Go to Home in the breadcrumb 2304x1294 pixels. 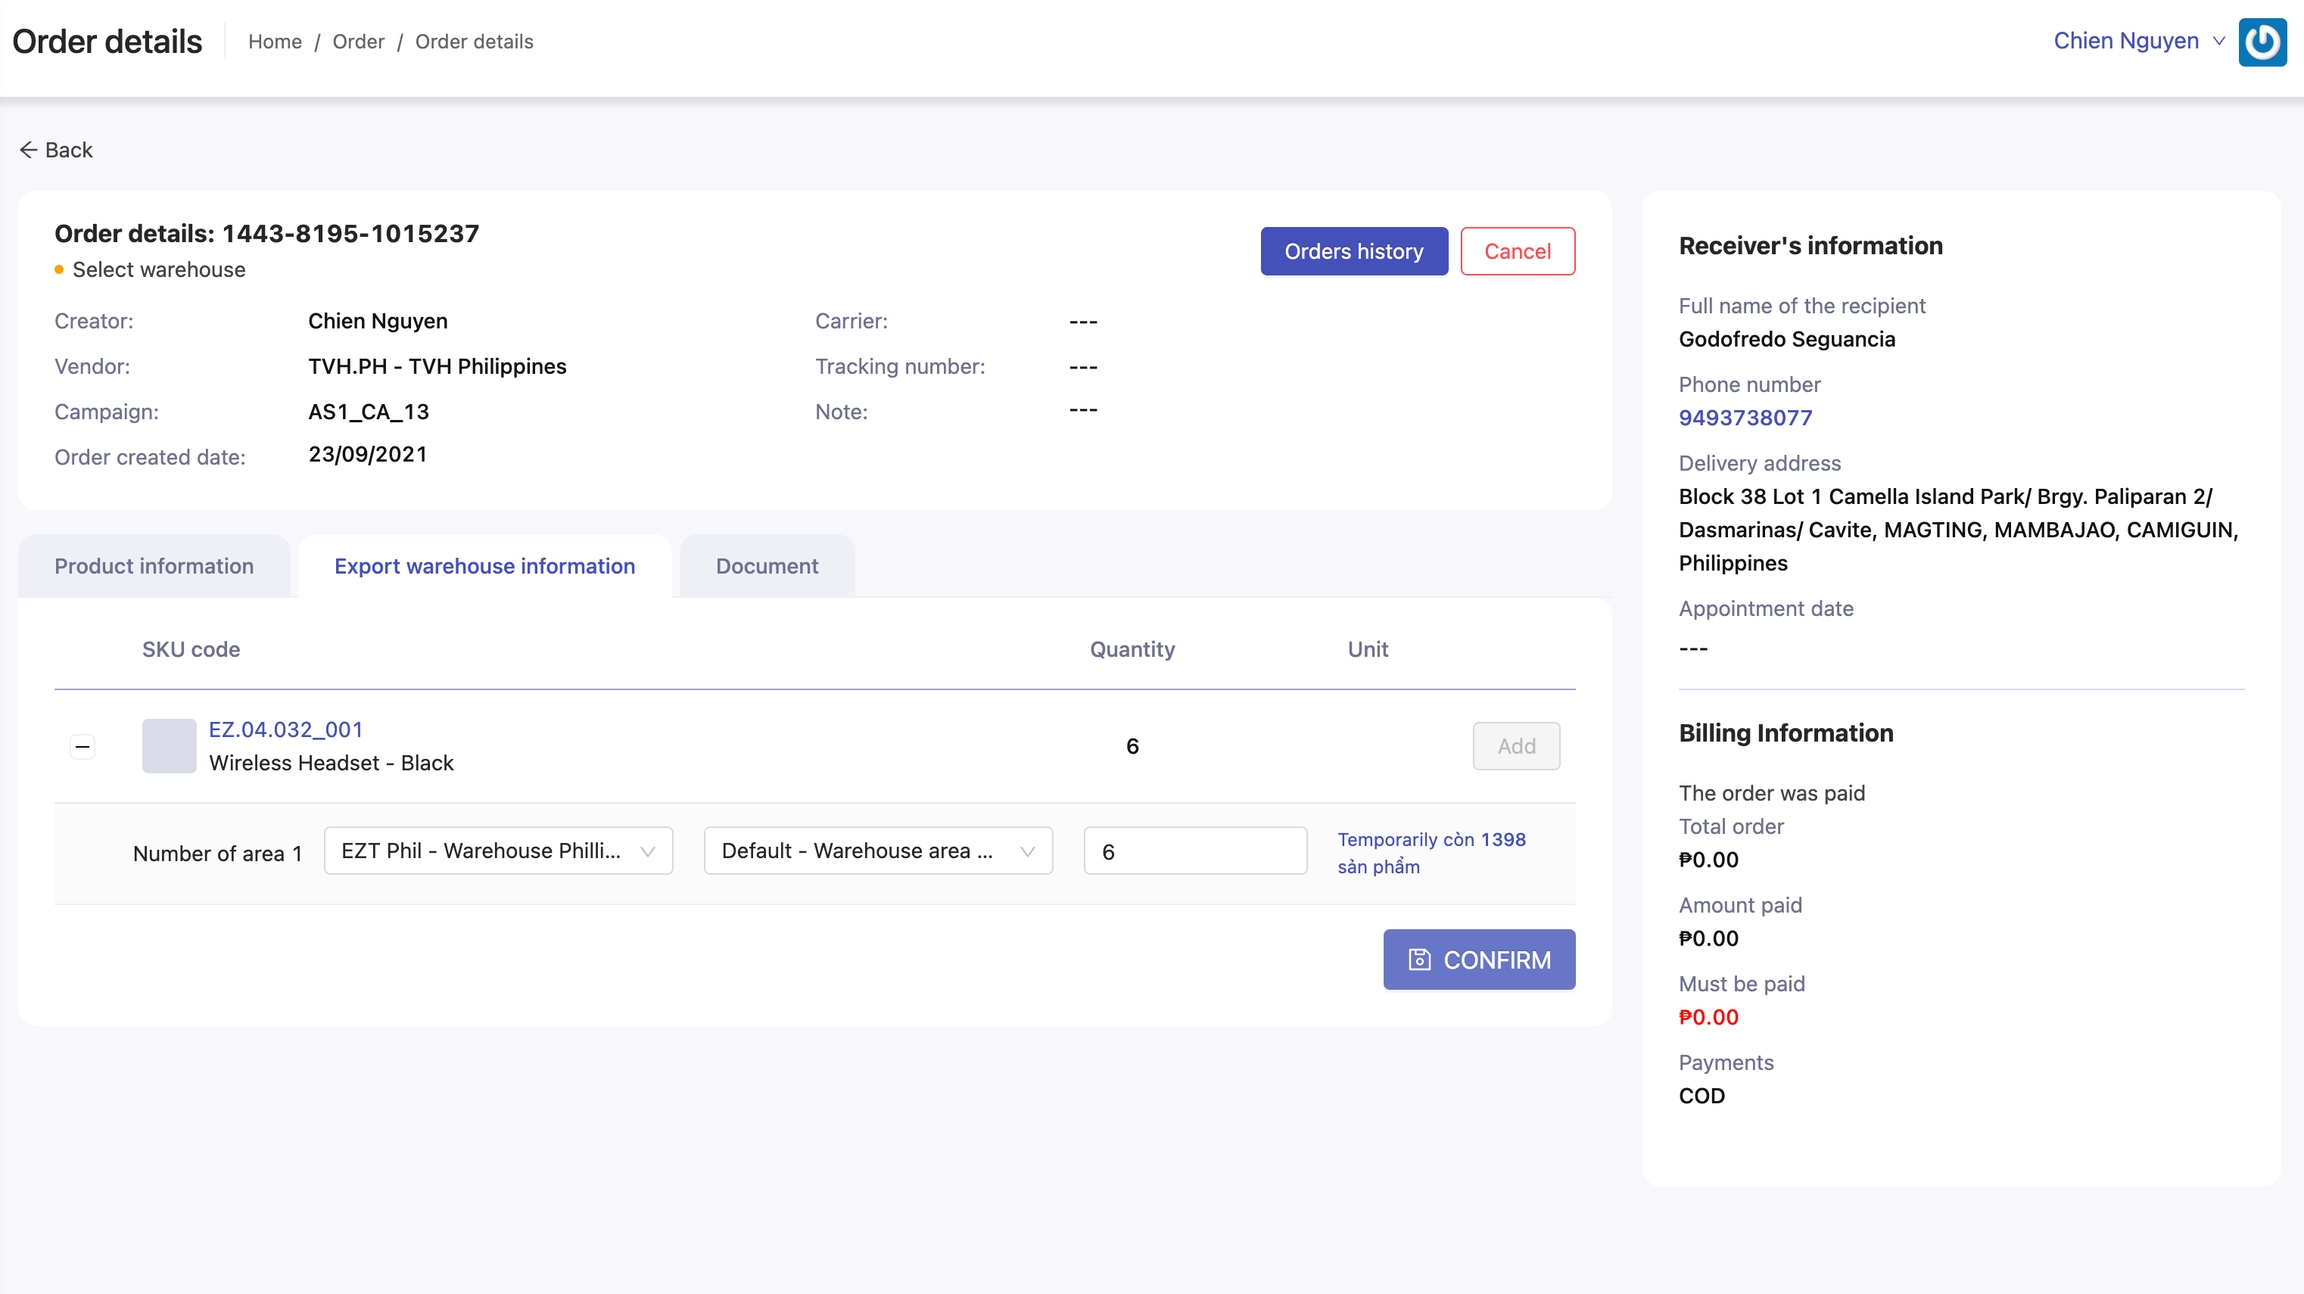[275, 42]
